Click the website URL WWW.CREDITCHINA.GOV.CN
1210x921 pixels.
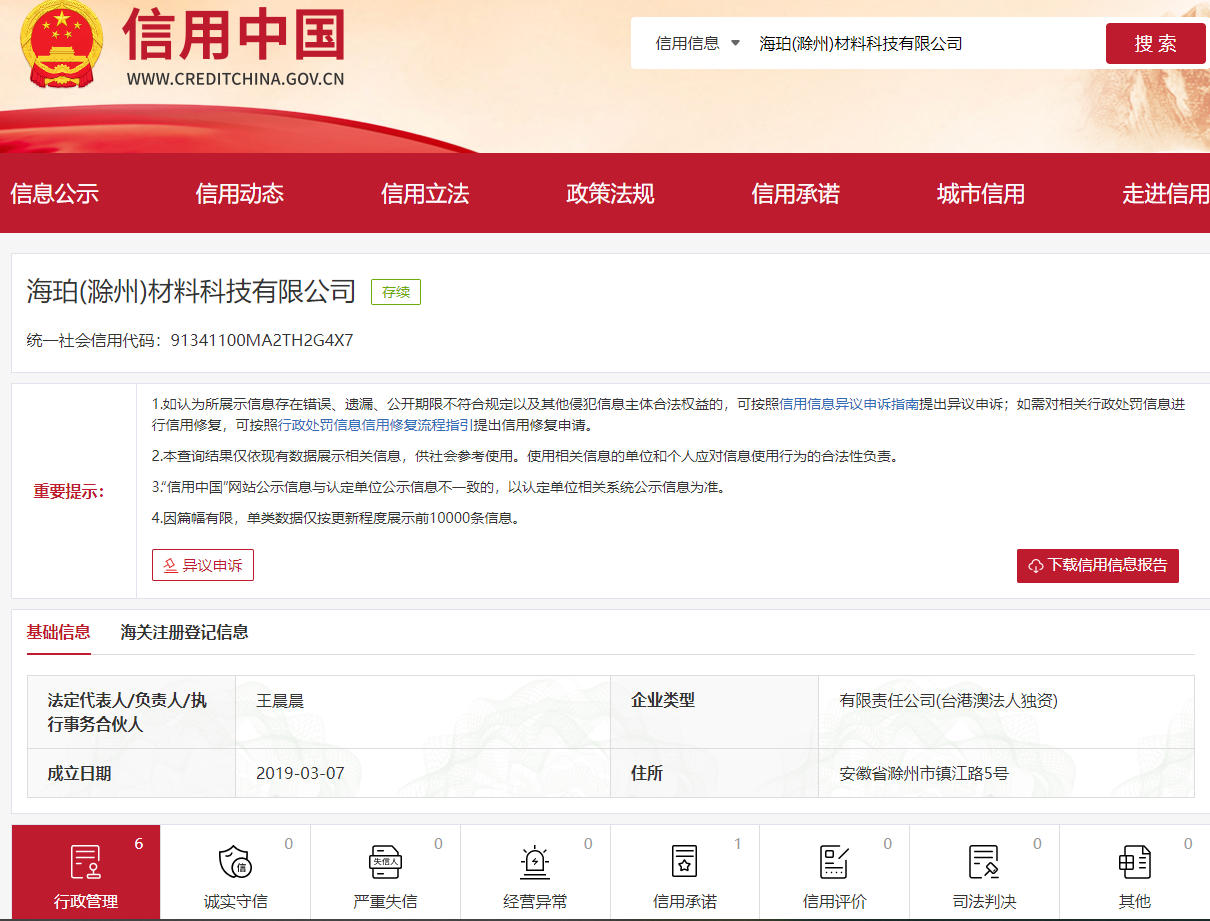[x=235, y=78]
